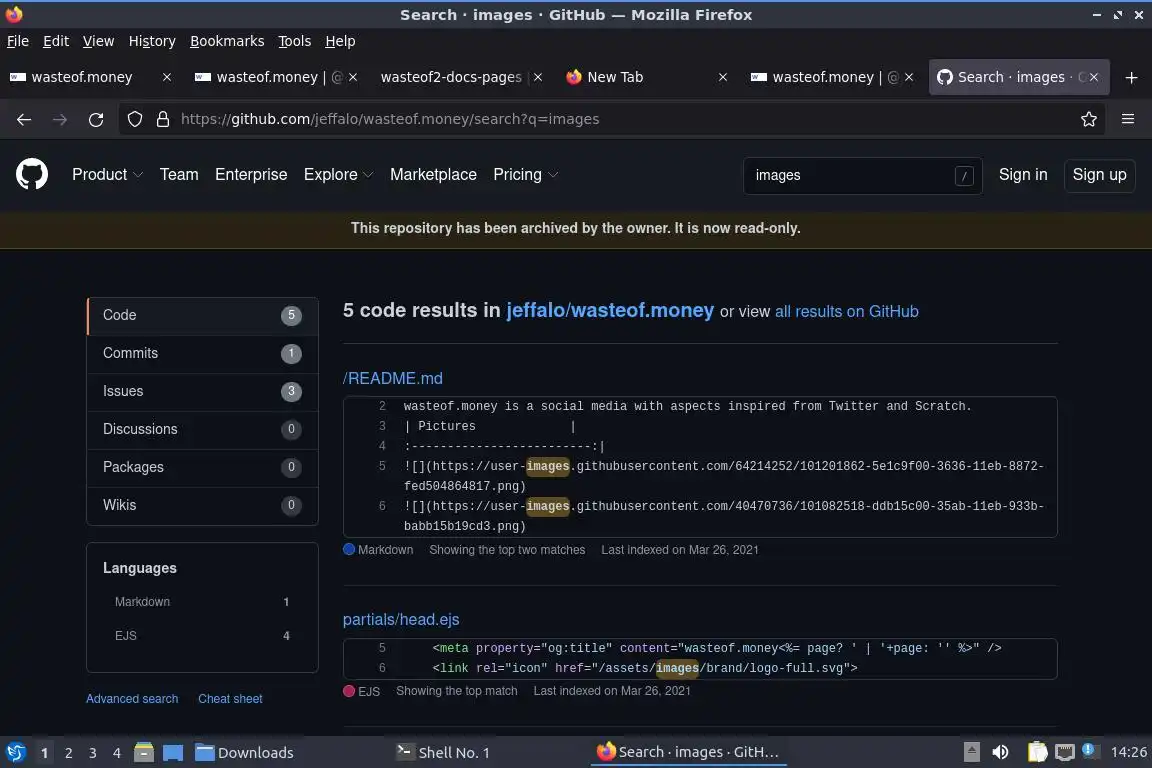Open the Marketplace link
Image resolution: width=1152 pixels, height=768 pixels.
tap(433, 175)
